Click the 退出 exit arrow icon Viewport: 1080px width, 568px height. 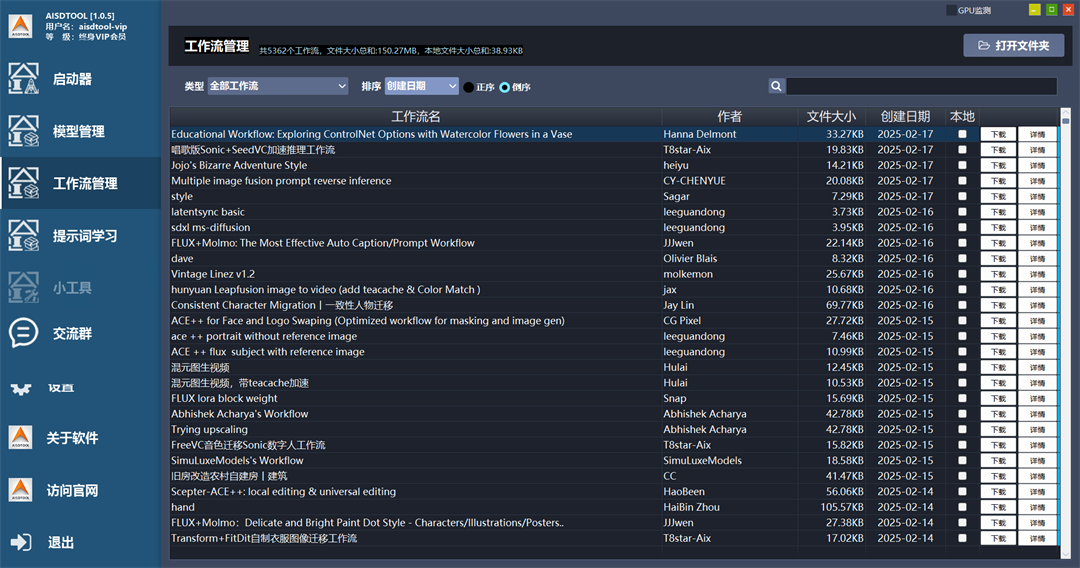21,542
